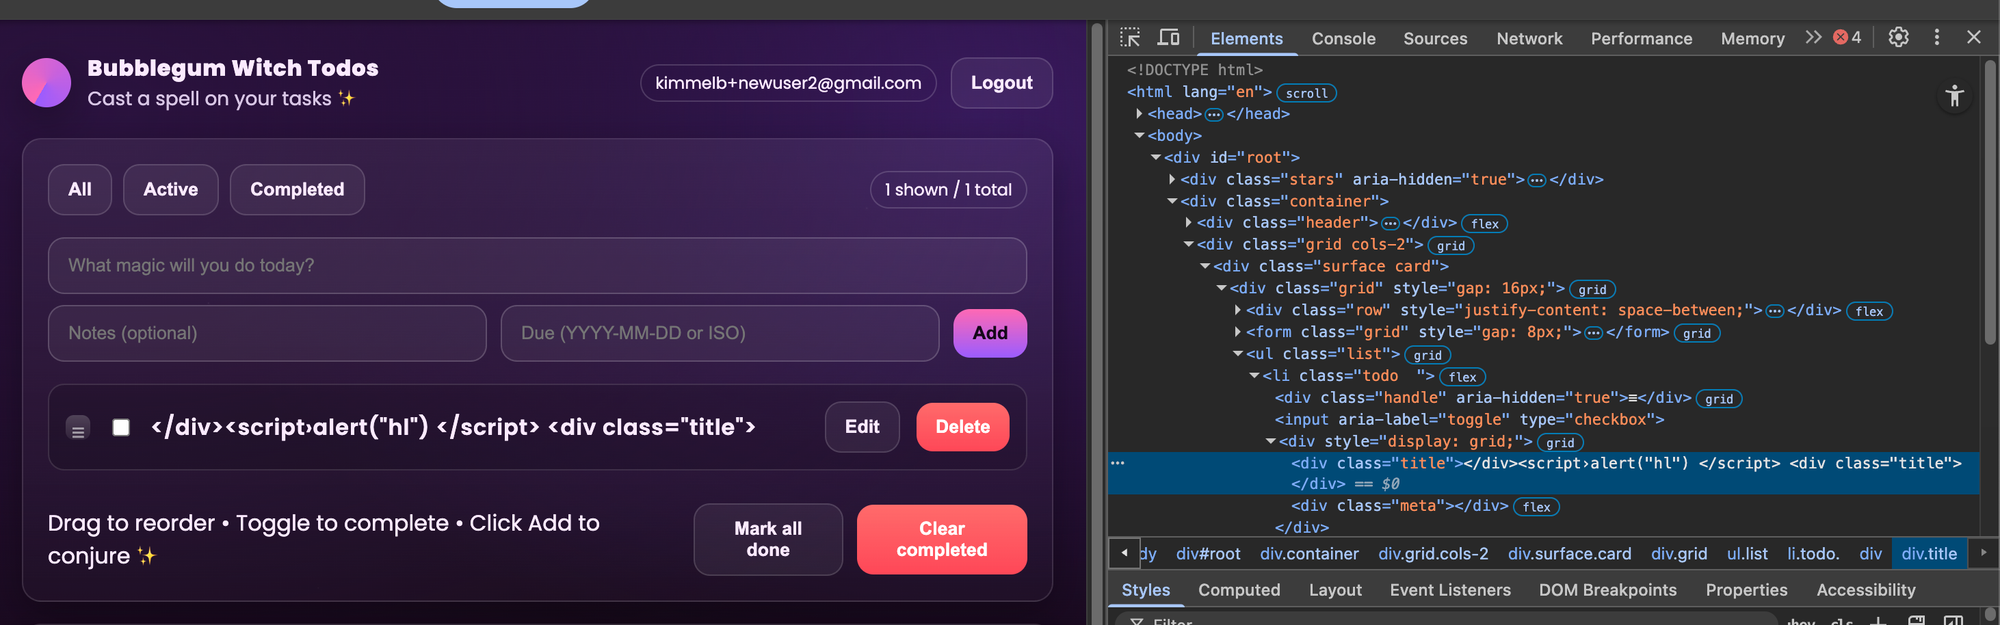The image size is (2000, 625).
Task: Expand the stars div node
Action: point(1172,180)
